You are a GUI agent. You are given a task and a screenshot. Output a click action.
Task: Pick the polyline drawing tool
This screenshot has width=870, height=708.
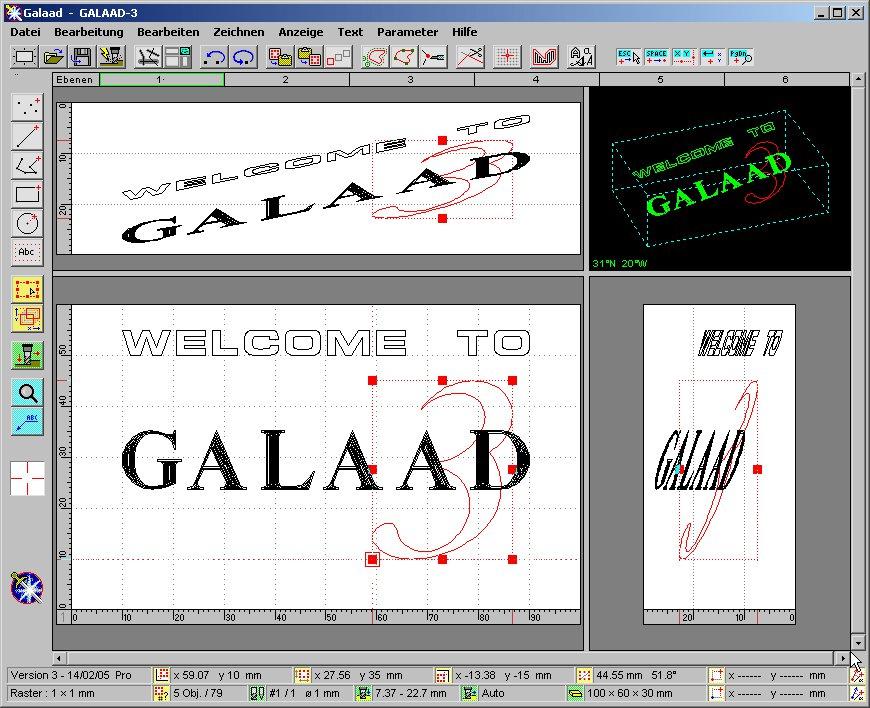click(x=27, y=165)
